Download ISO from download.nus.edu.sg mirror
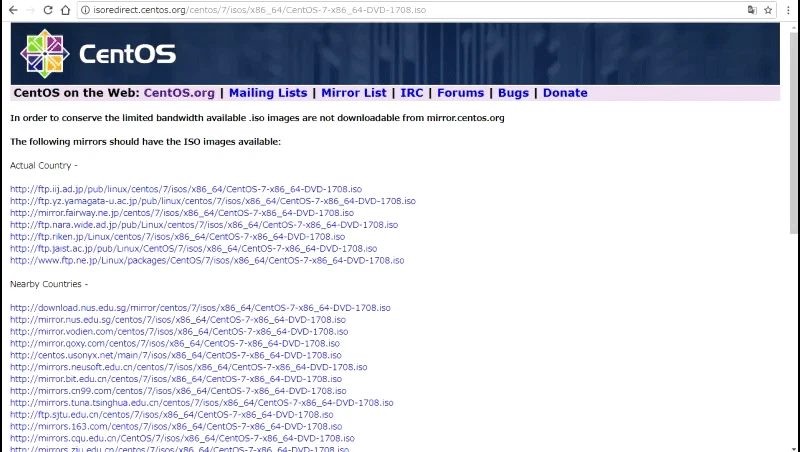Image resolution: width=800 pixels, height=452 pixels. [200, 308]
